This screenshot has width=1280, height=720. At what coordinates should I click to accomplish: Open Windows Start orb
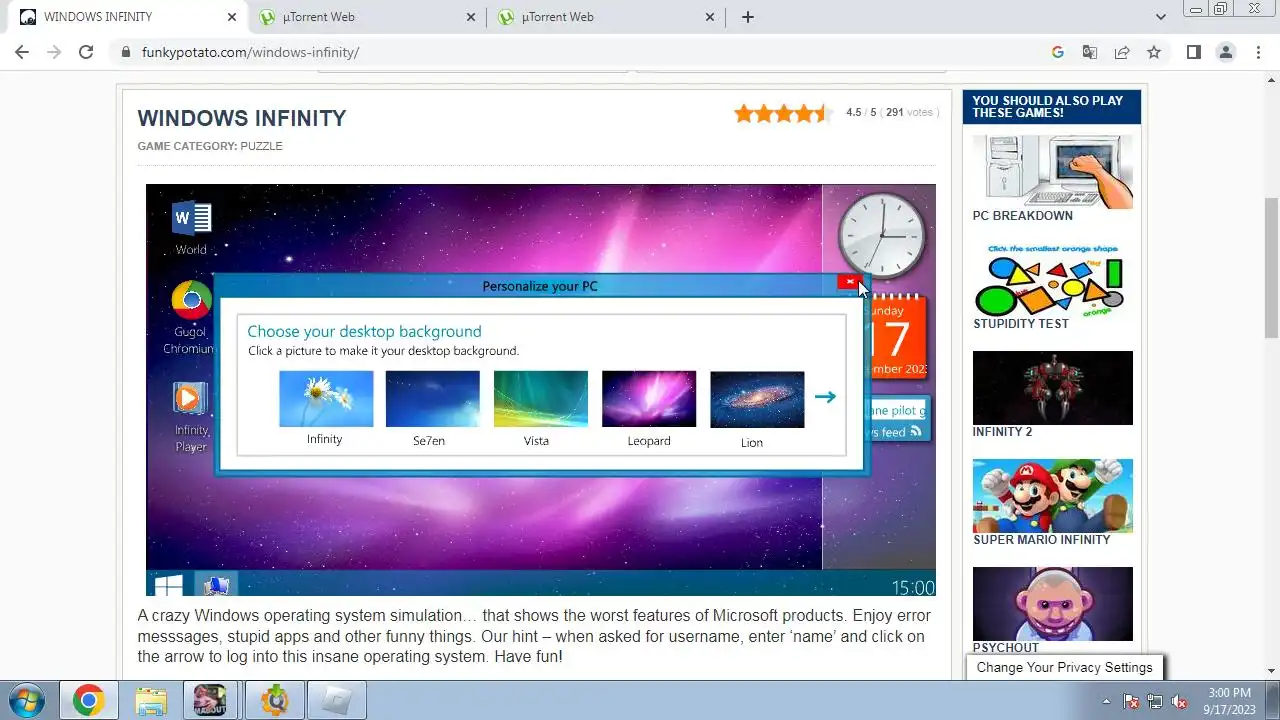pyautogui.click(x=27, y=700)
